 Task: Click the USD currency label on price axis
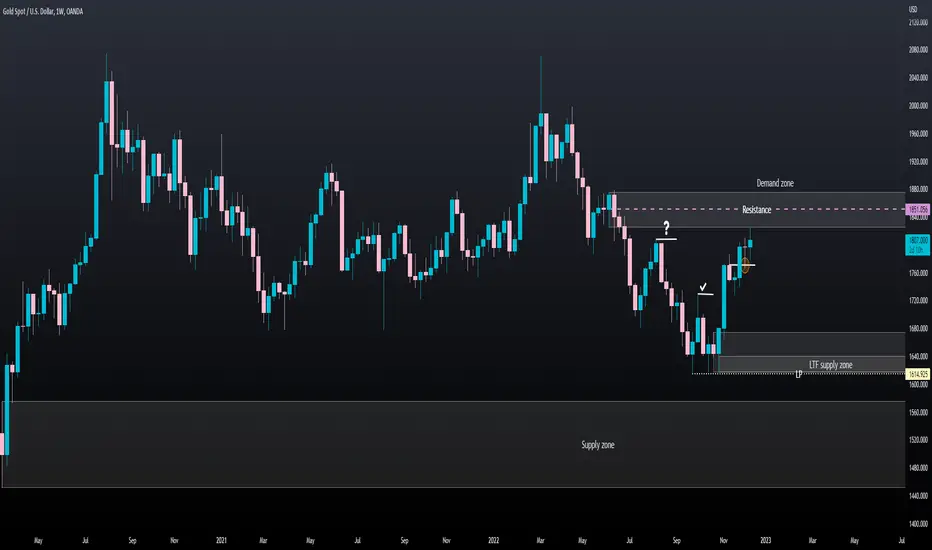913,10
